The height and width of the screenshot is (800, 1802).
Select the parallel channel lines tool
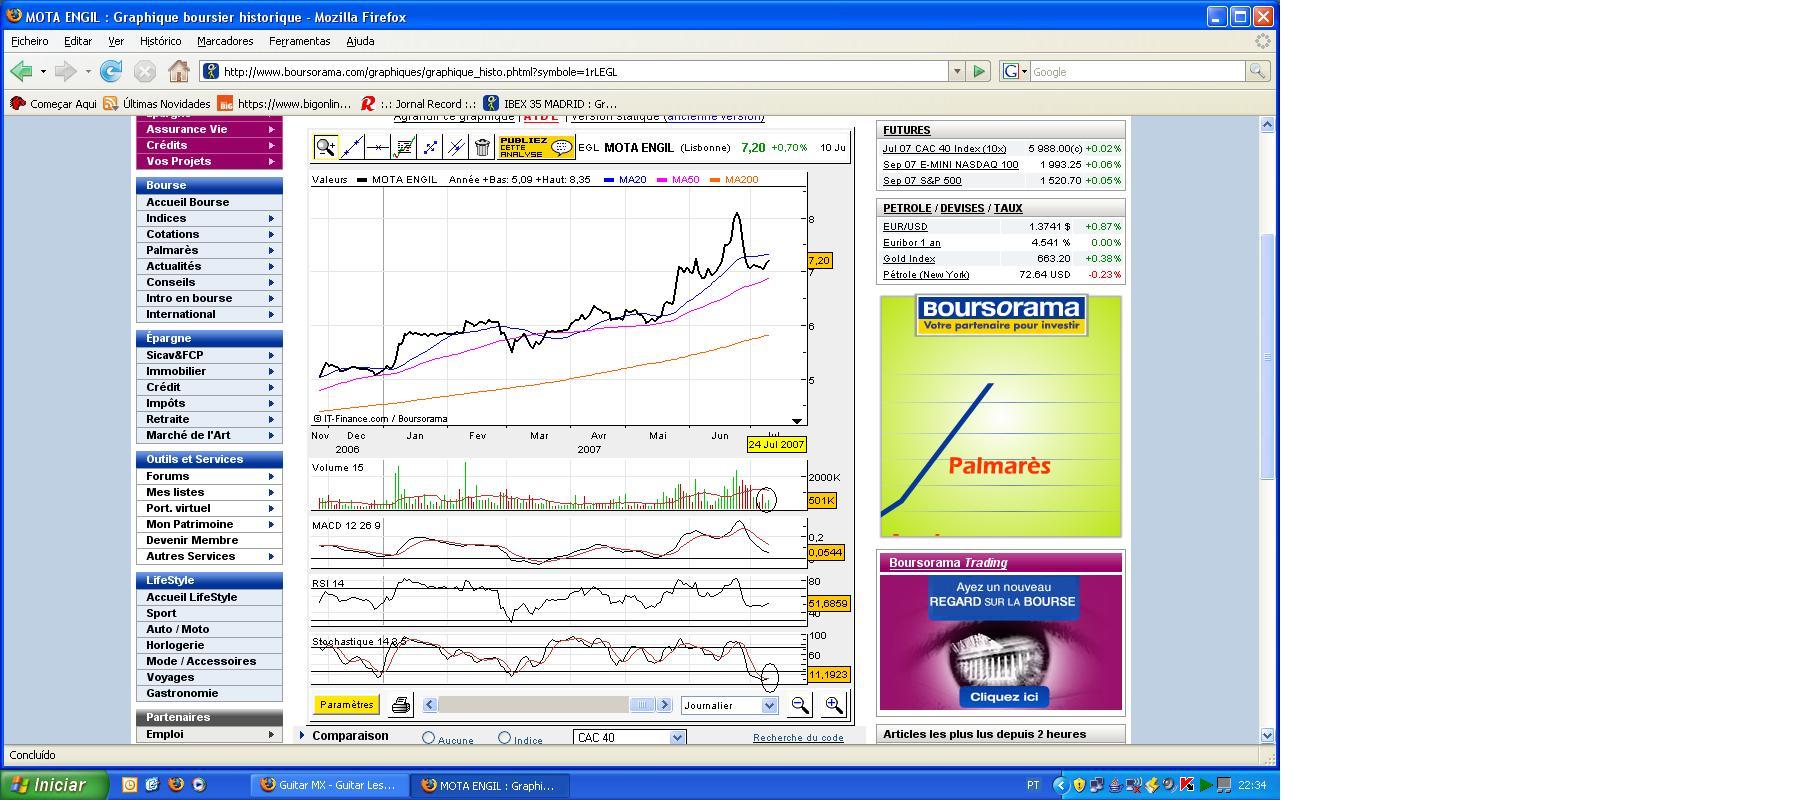click(456, 147)
